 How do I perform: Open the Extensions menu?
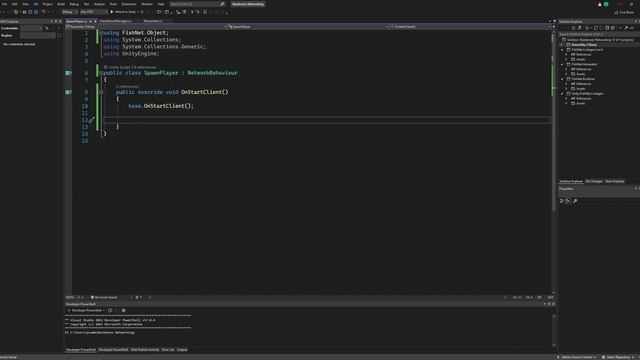[x=129, y=4]
